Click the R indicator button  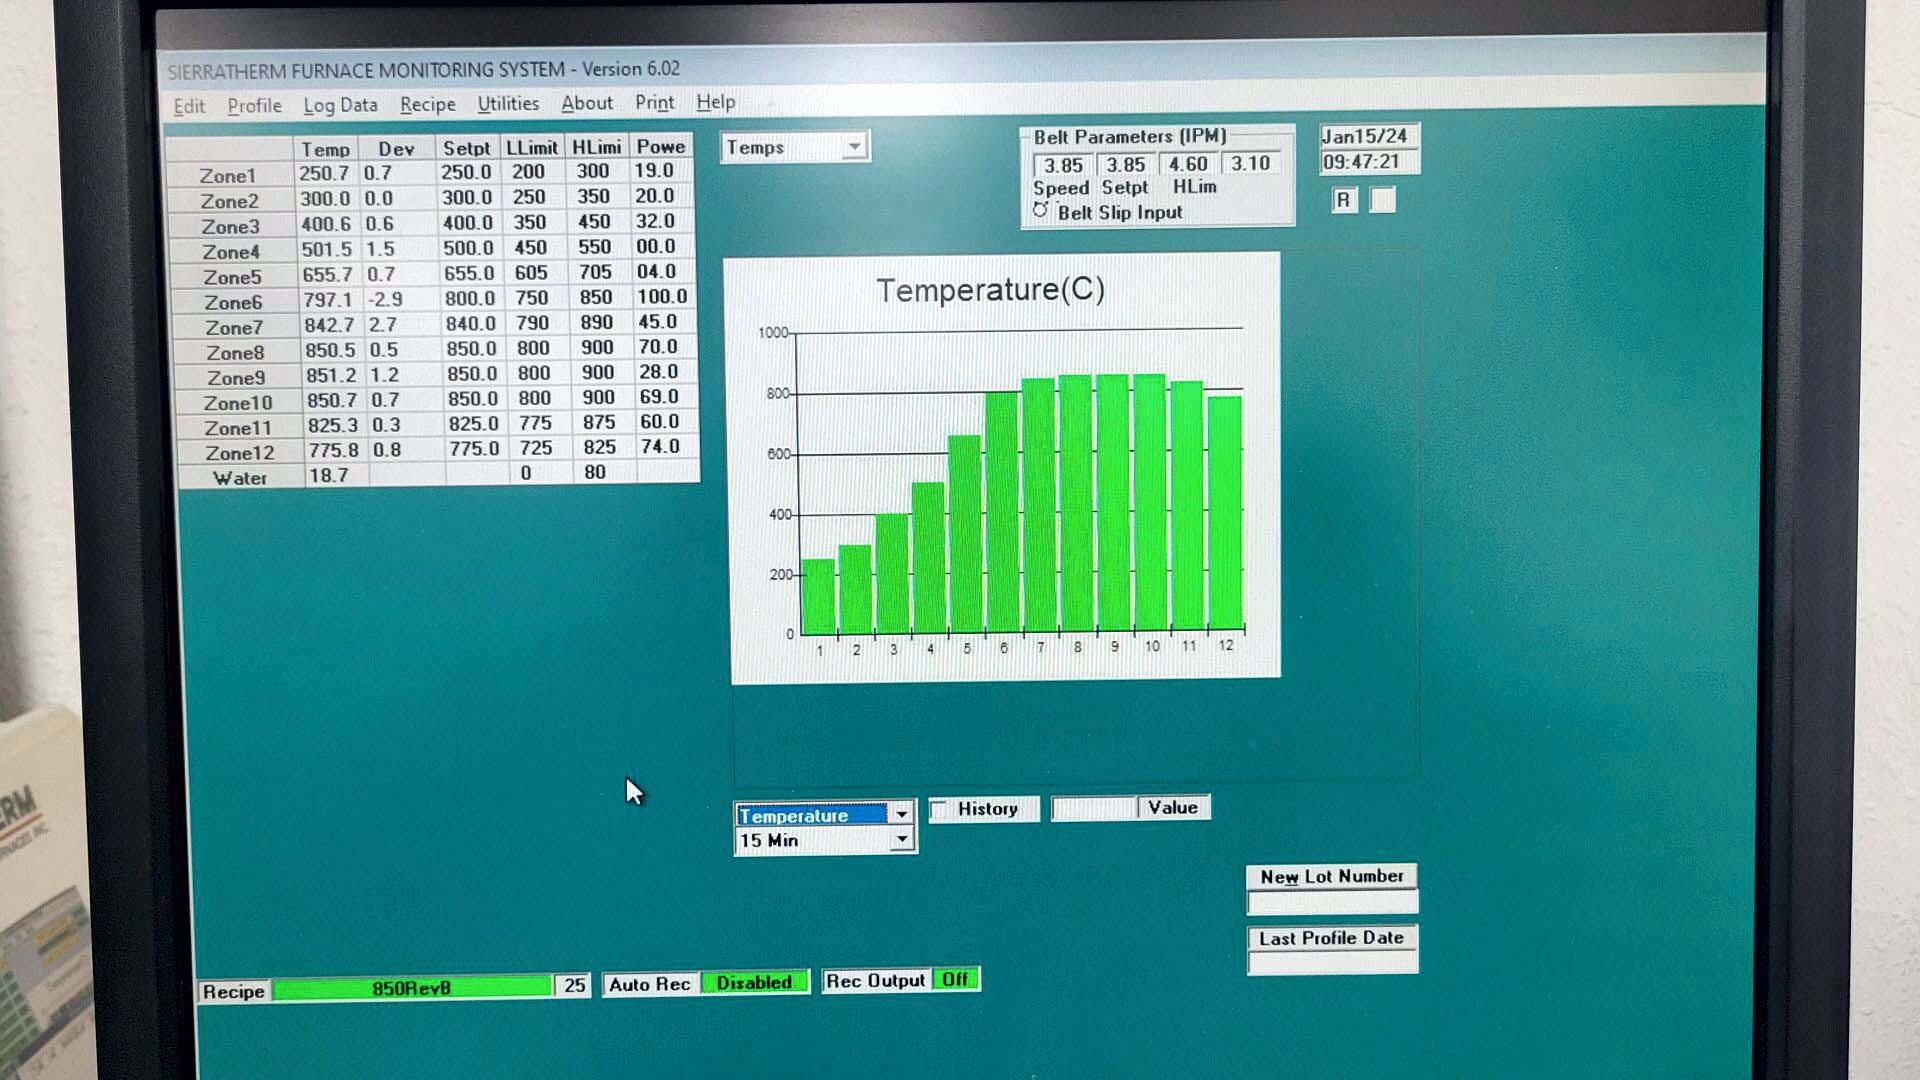tap(1343, 200)
